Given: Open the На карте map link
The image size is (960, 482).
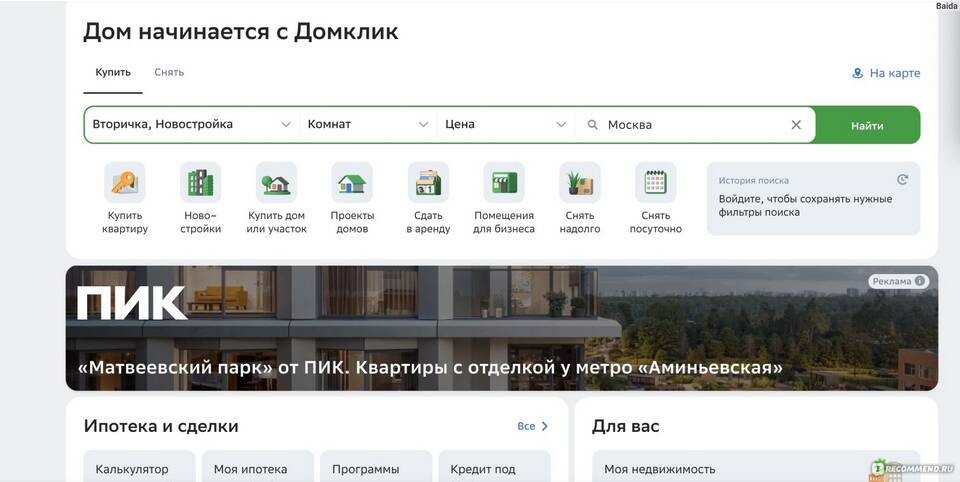Looking at the screenshot, I should tap(886, 73).
